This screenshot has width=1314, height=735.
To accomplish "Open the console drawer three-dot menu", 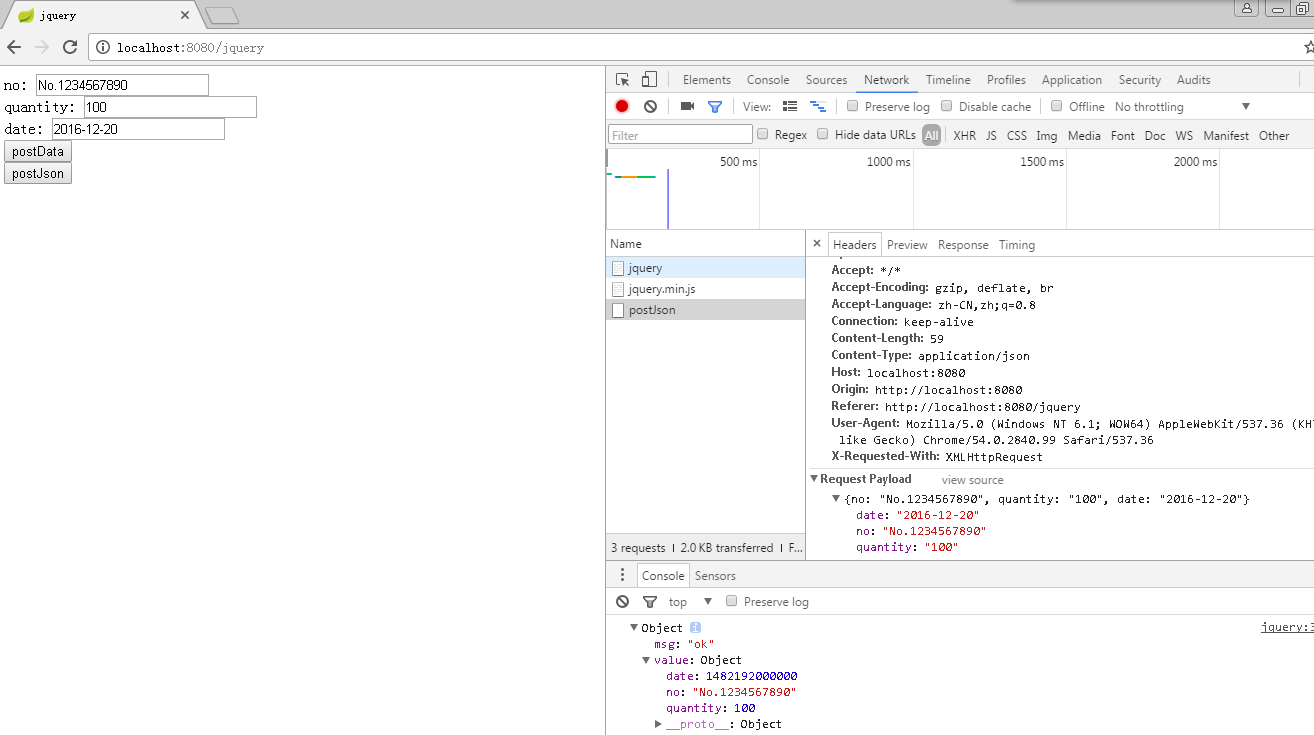I will [622, 575].
